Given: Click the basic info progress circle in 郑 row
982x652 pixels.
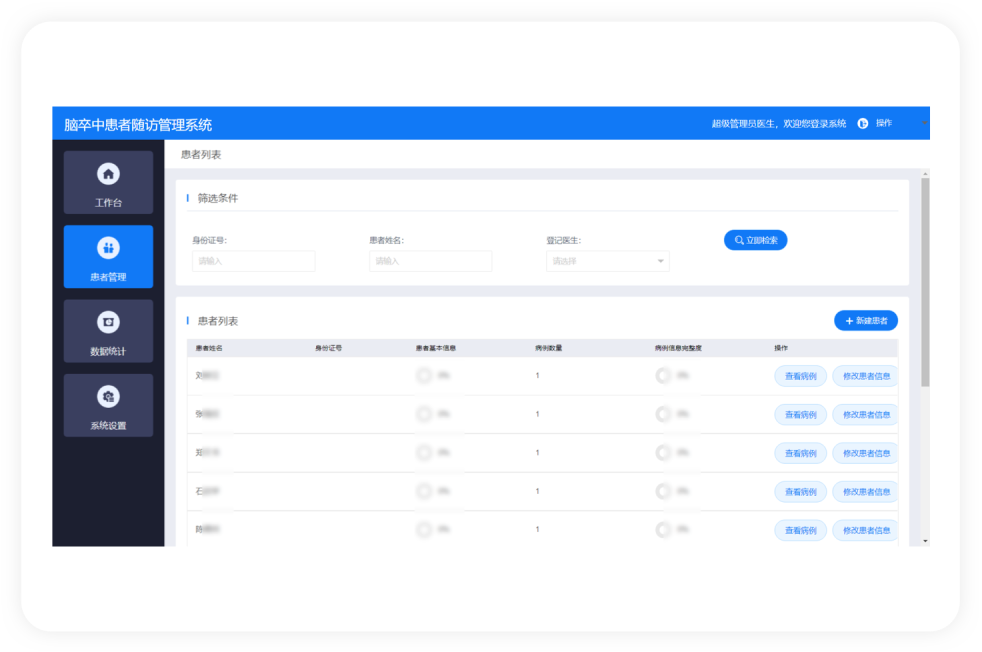Looking at the screenshot, I should (x=423, y=453).
